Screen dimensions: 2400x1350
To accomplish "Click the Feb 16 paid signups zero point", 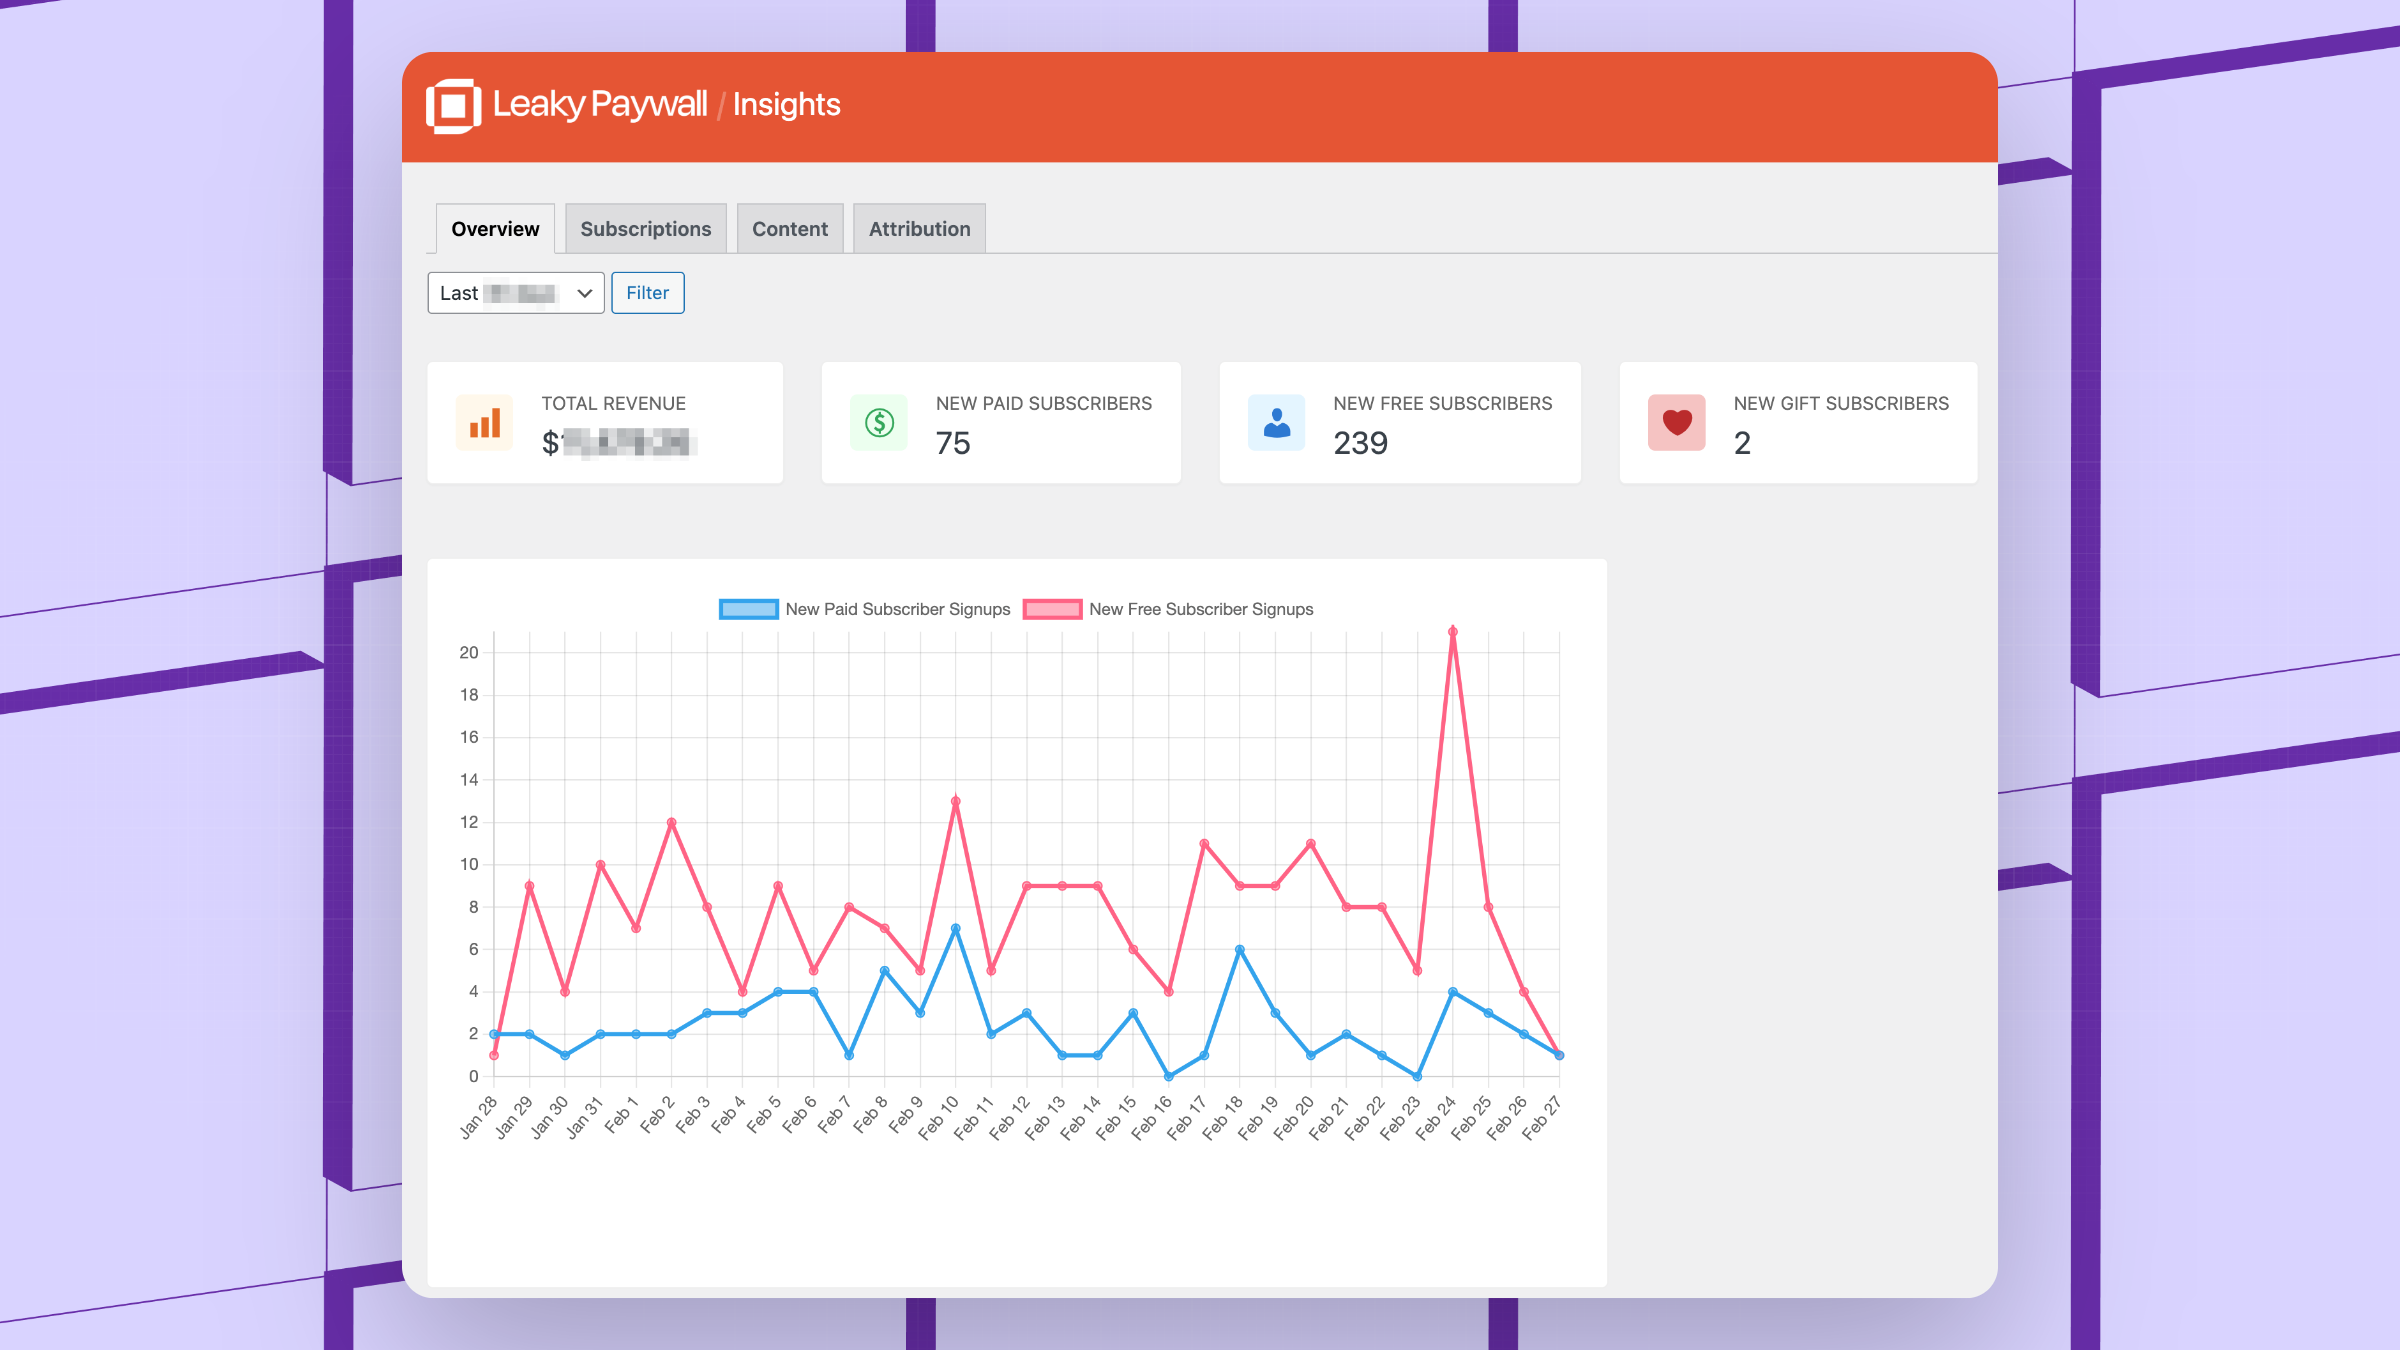I will click(1169, 1077).
